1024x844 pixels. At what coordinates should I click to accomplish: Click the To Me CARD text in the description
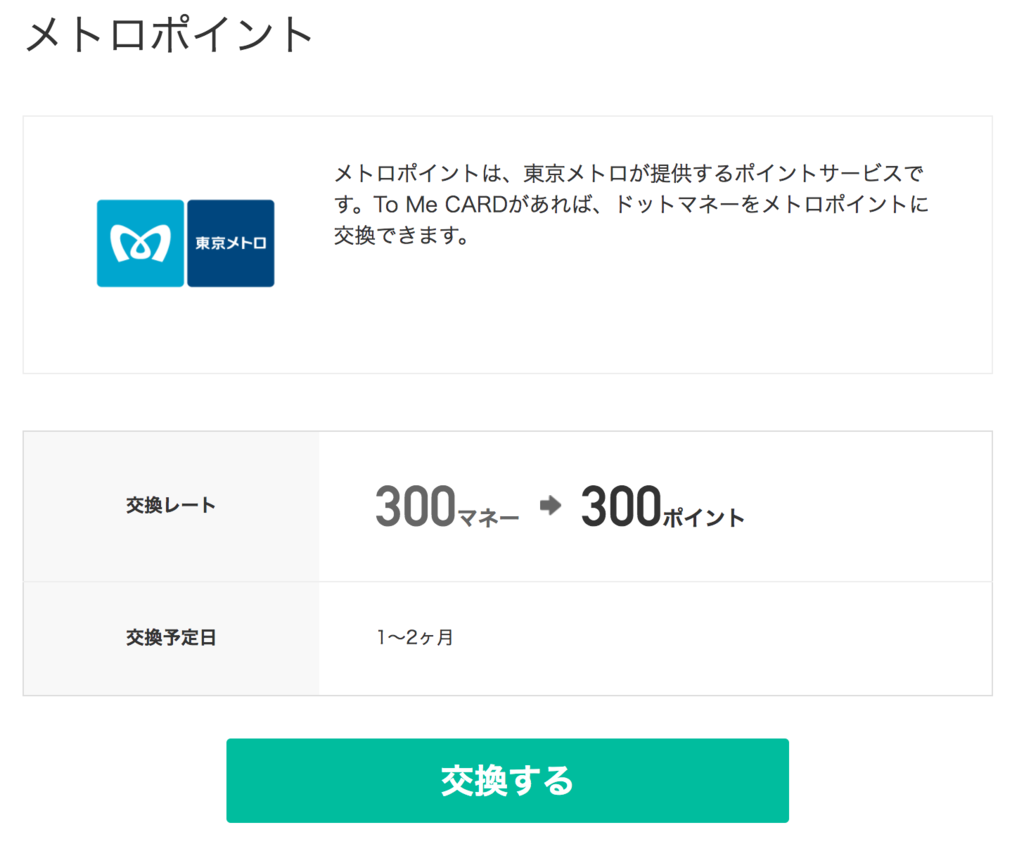pos(440,204)
